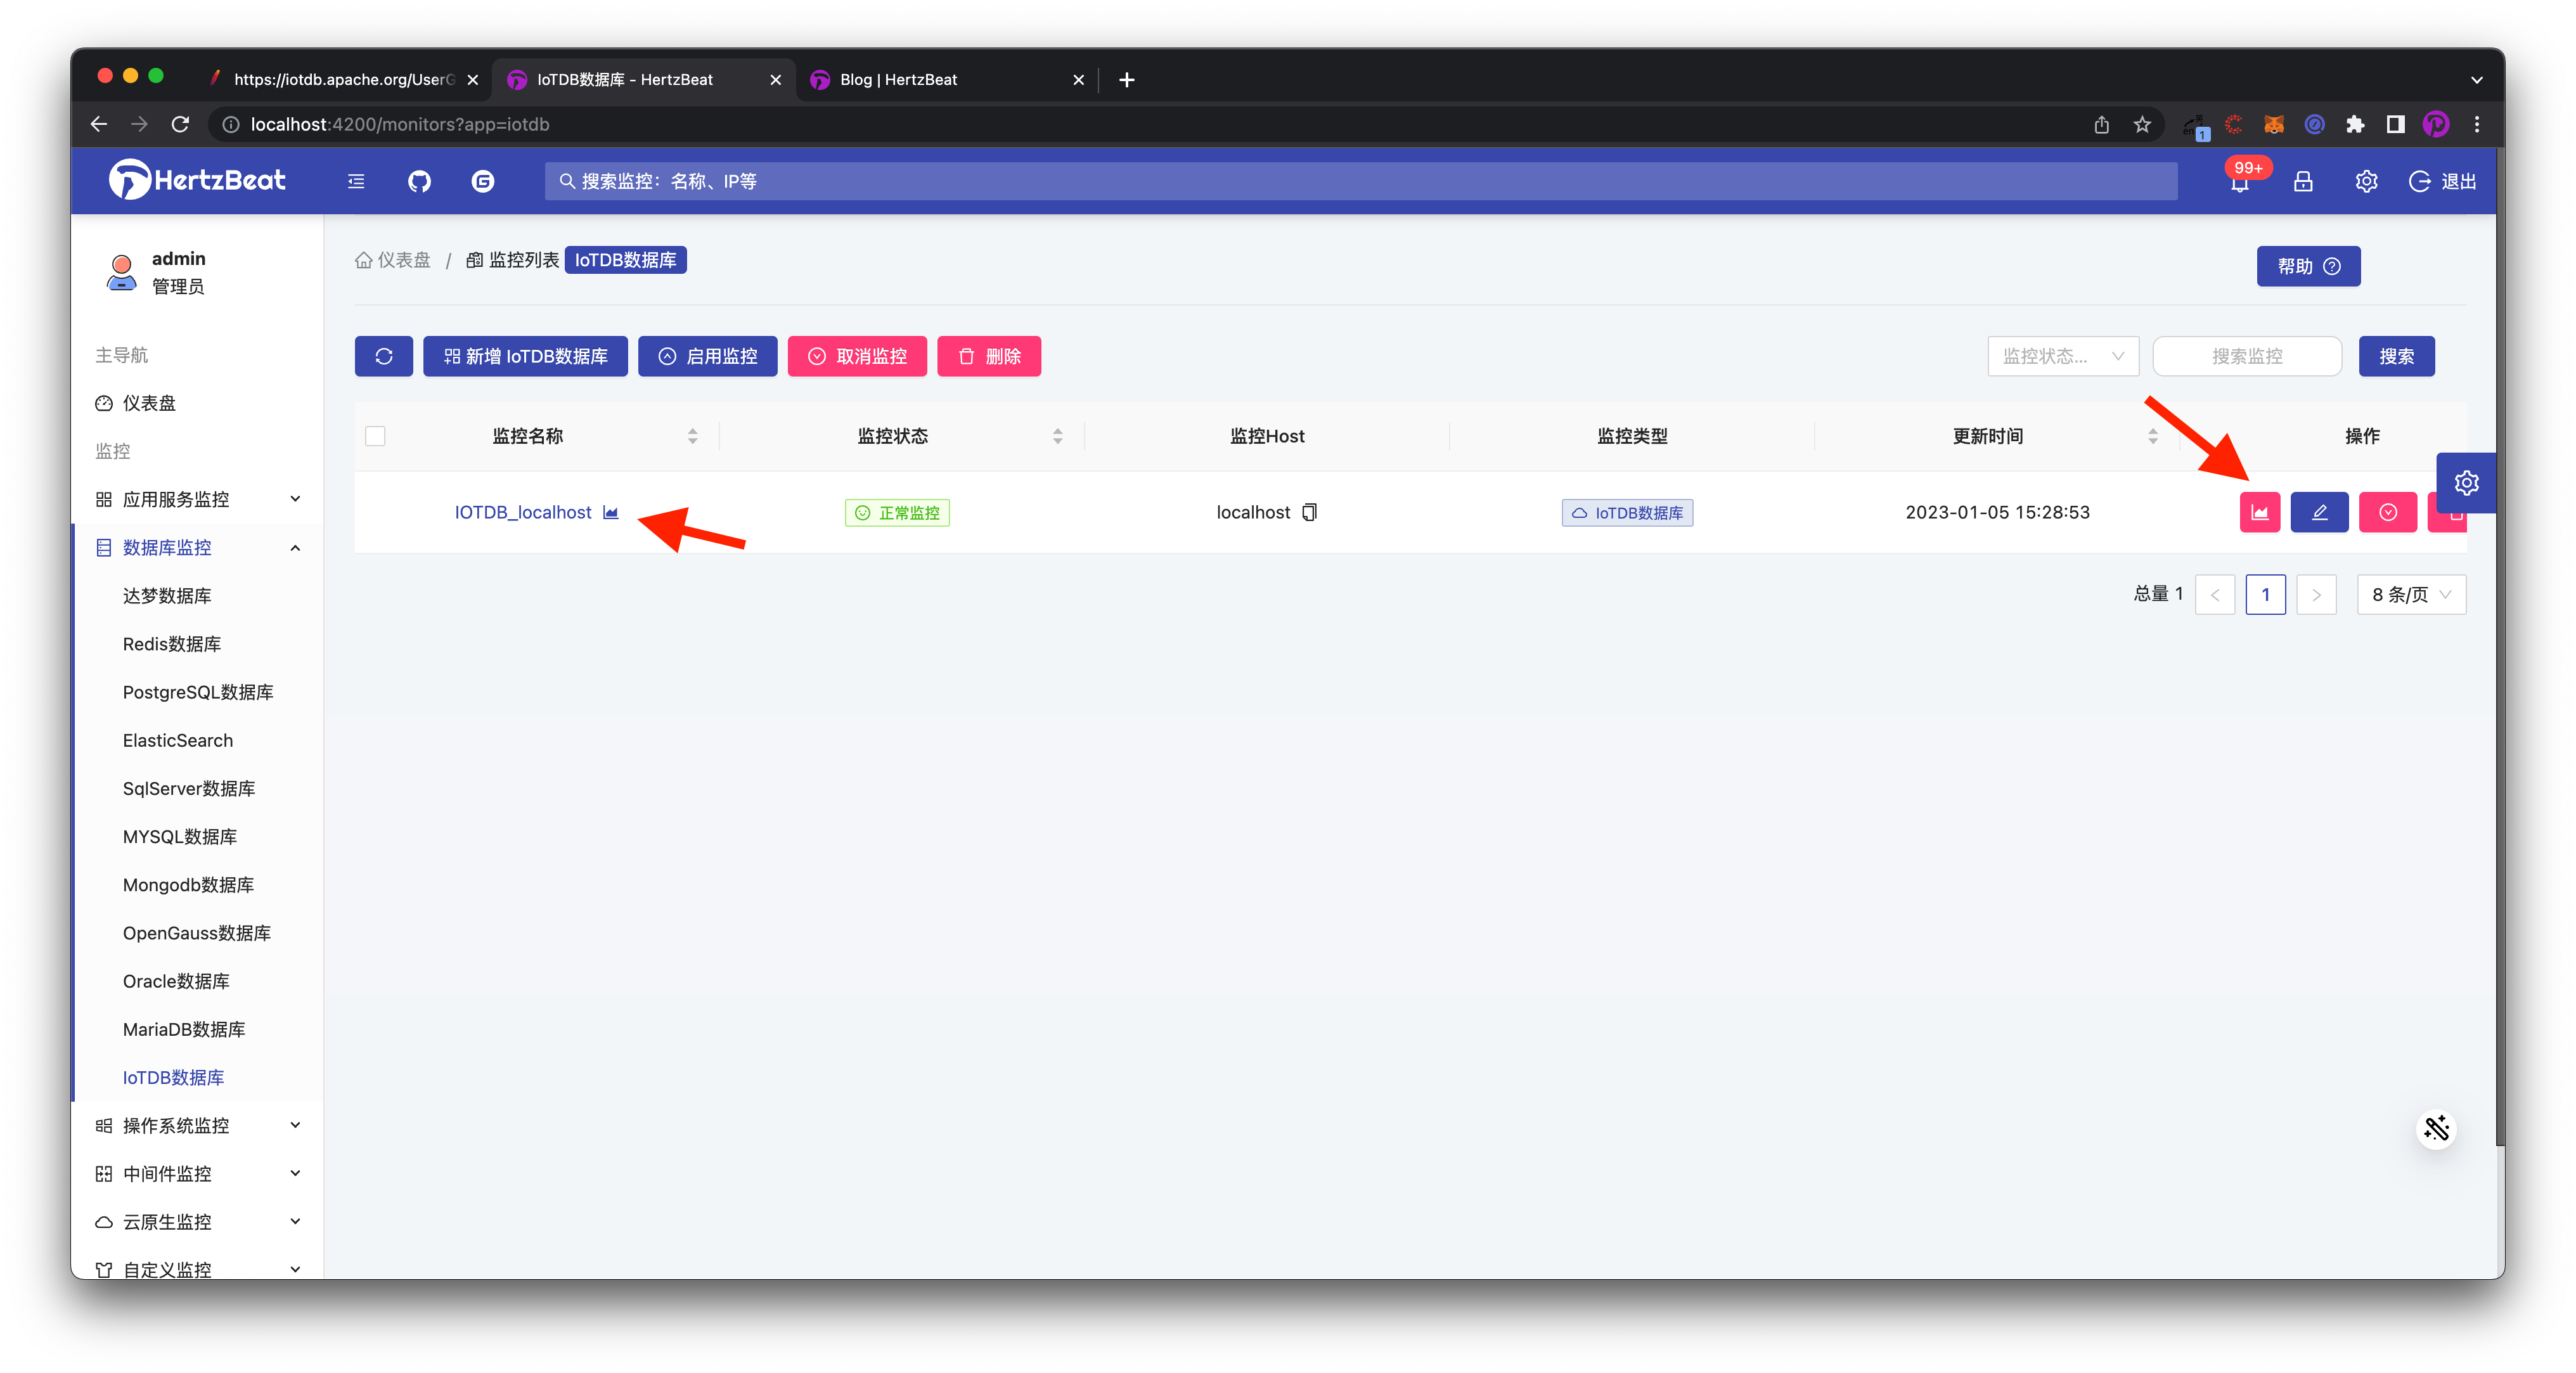The width and height of the screenshot is (2576, 1373).
Task: Click 新增 IoTDB数据库 button
Action: [x=525, y=356]
